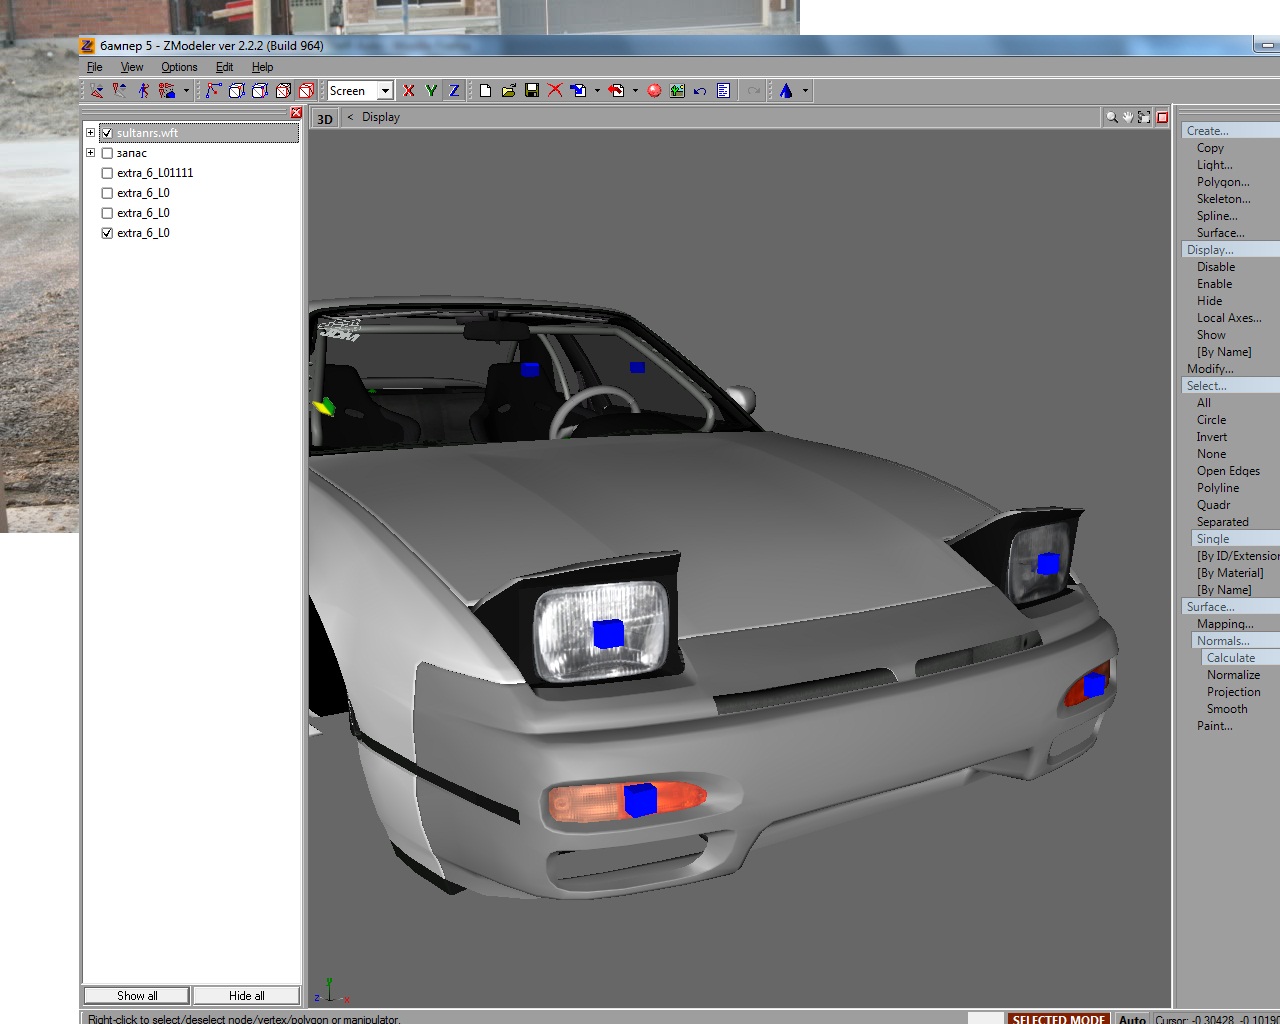The width and height of the screenshot is (1280, 1024).
Task: Click the blue walking figure toolbar icon
Action: [x=143, y=90]
